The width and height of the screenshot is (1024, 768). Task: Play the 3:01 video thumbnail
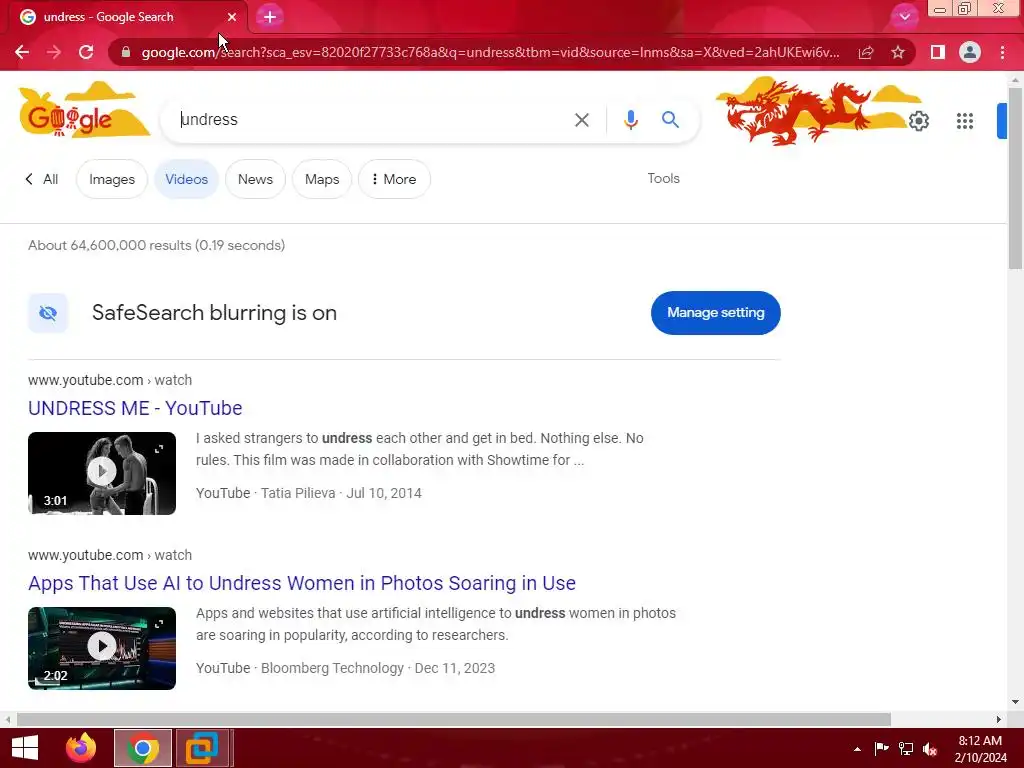[102, 472]
